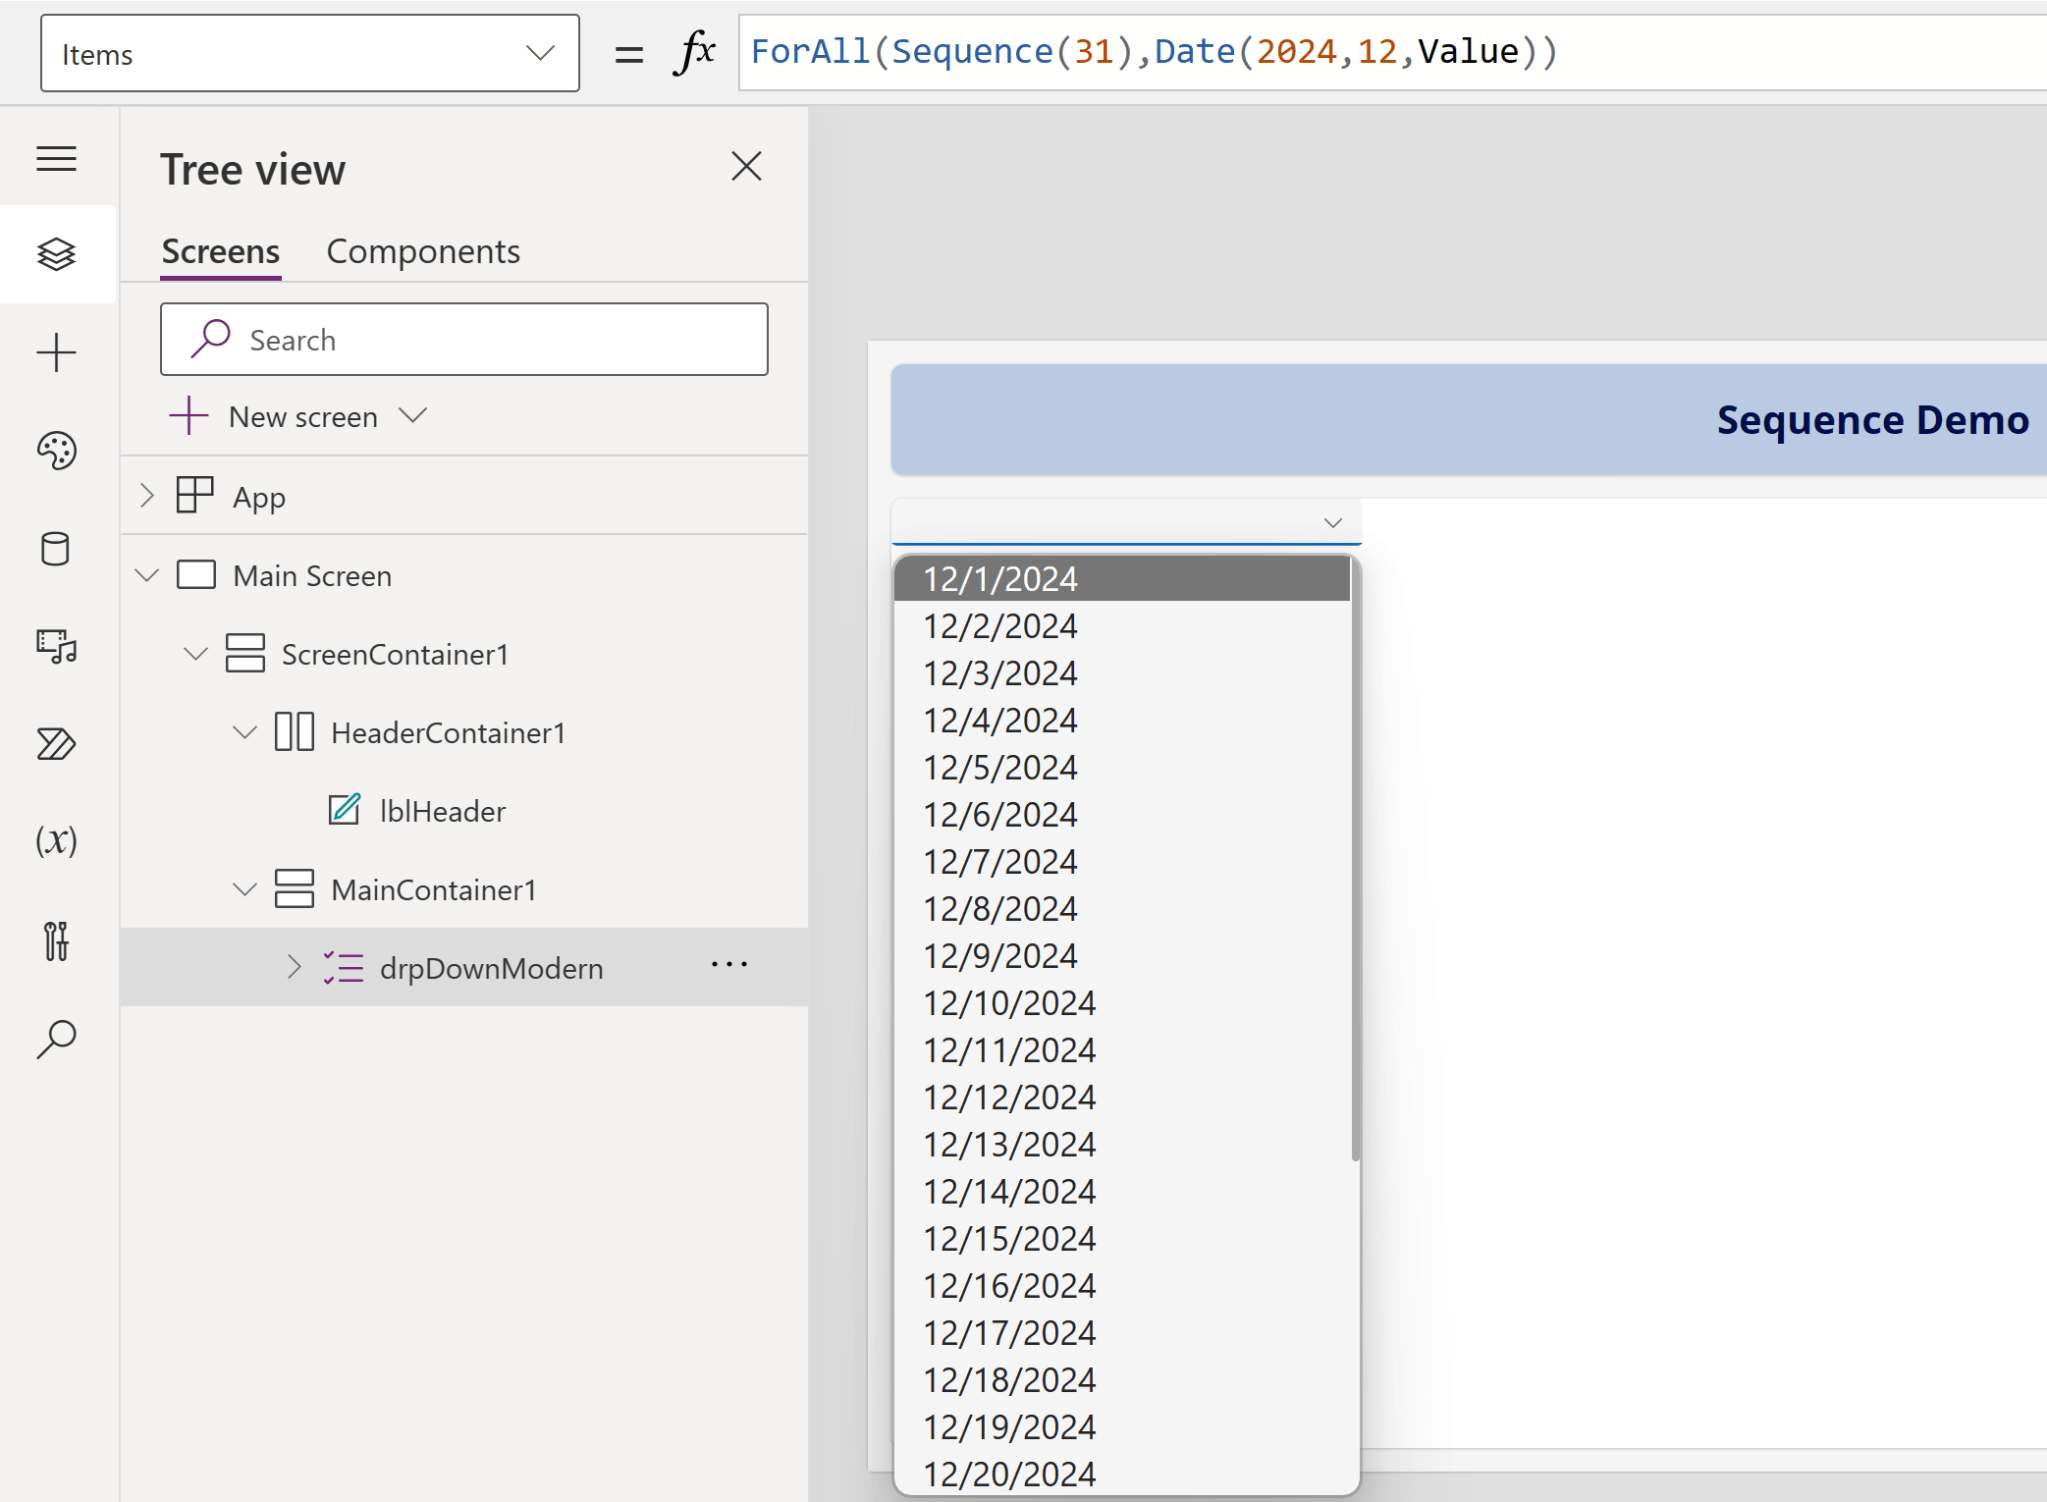Open the Media icon in sidebar
The image size is (2047, 1502).
click(x=56, y=647)
